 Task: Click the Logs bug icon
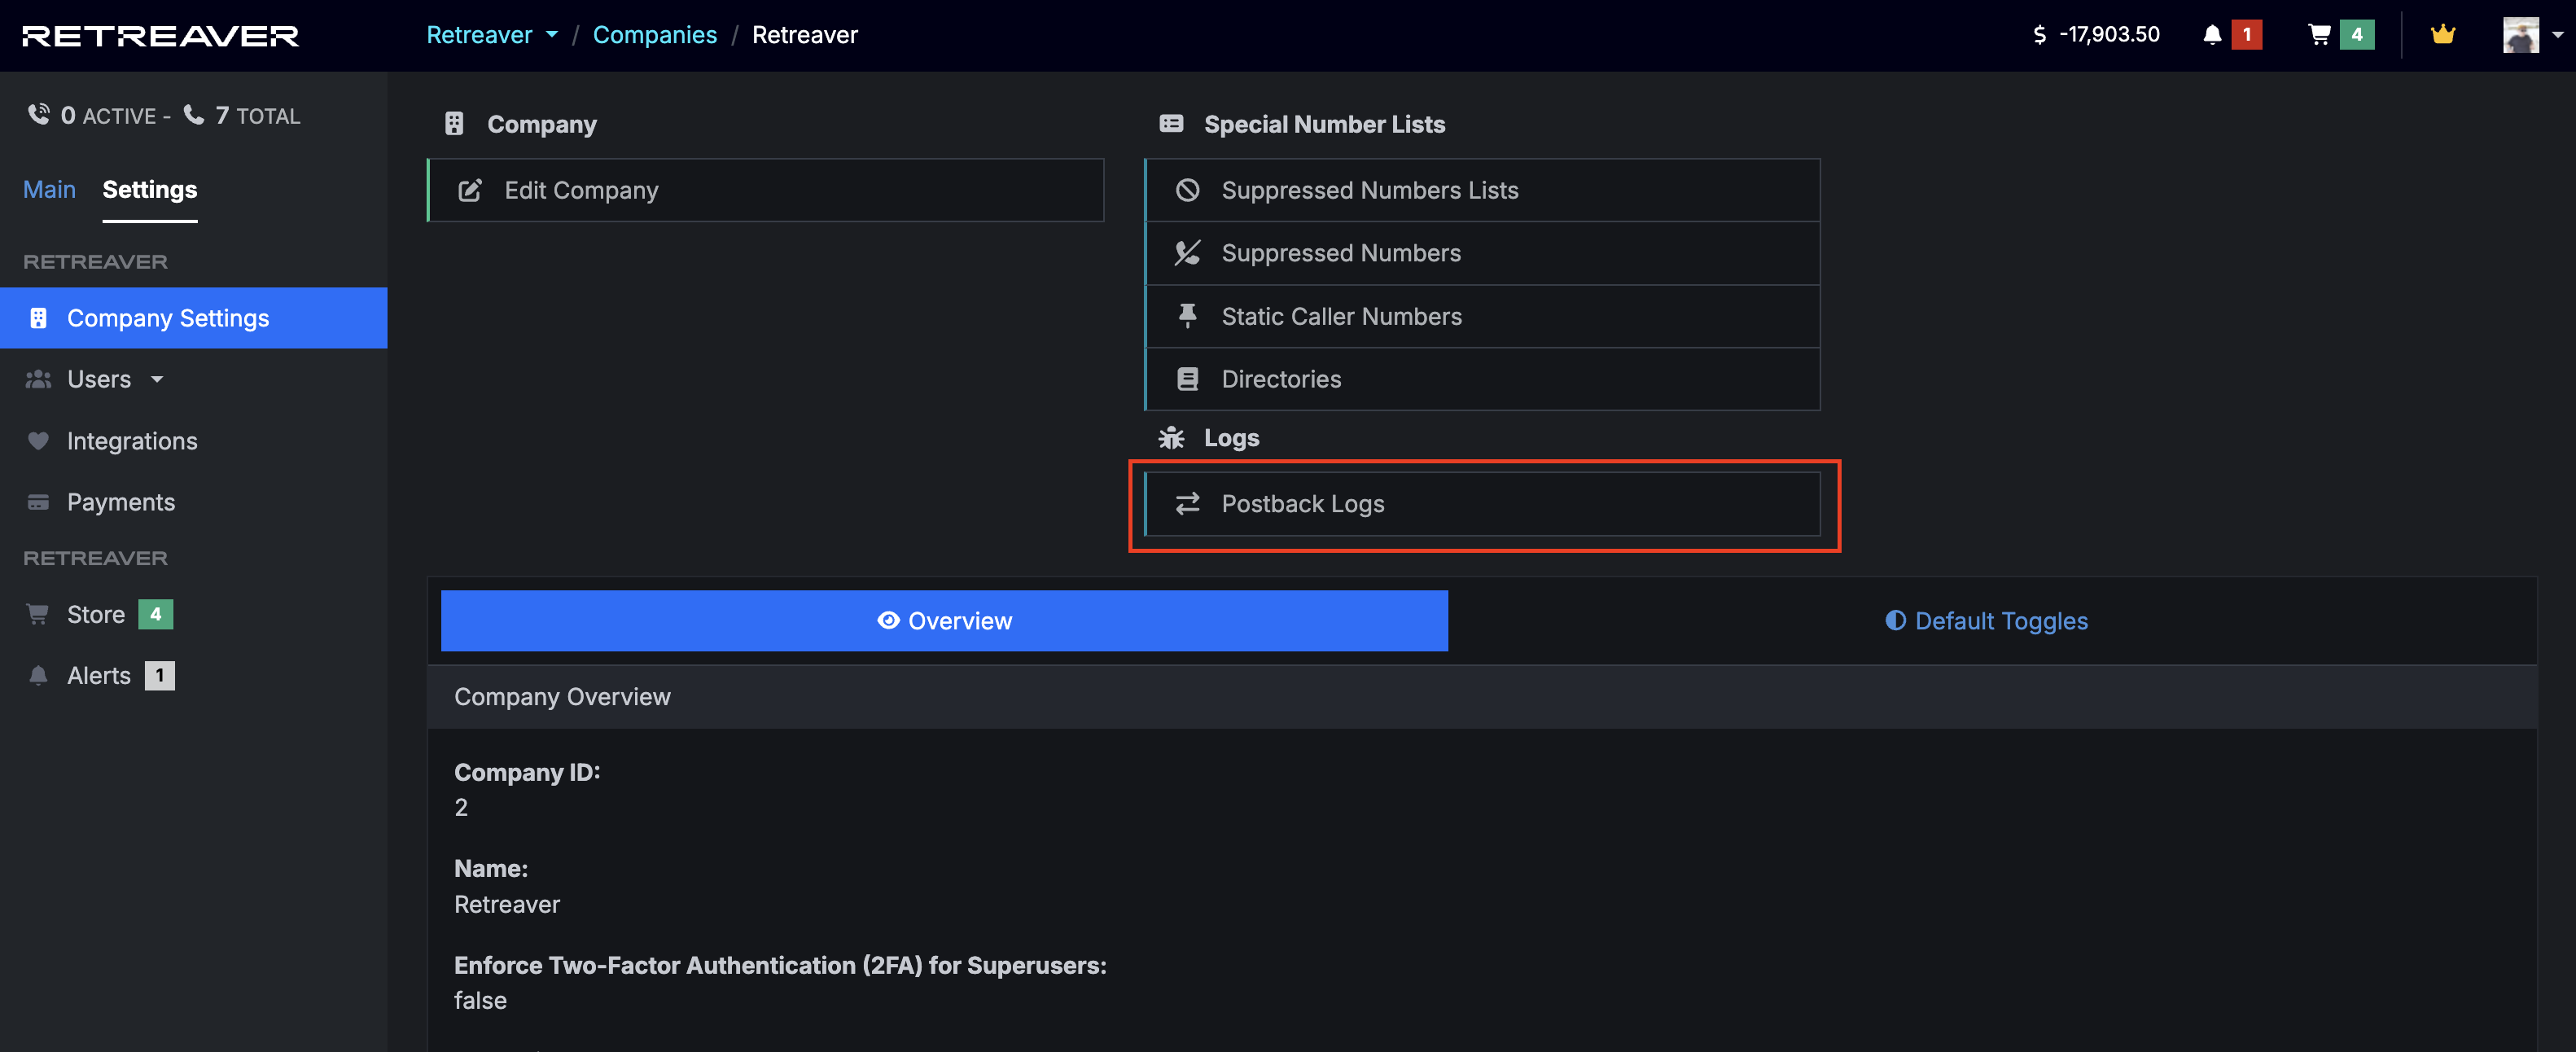tap(1171, 438)
